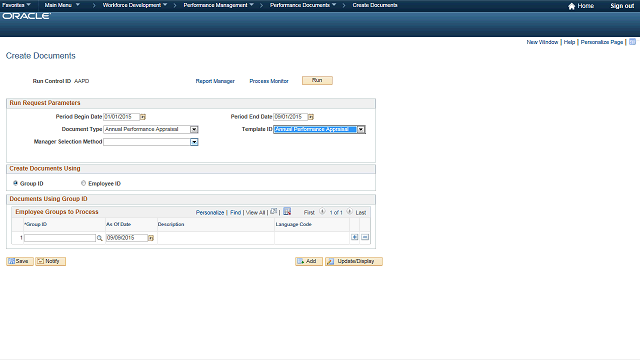The width and height of the screenshot is (640, 360).
Task: Open grid in new window icon
Action: coord(273,211)
